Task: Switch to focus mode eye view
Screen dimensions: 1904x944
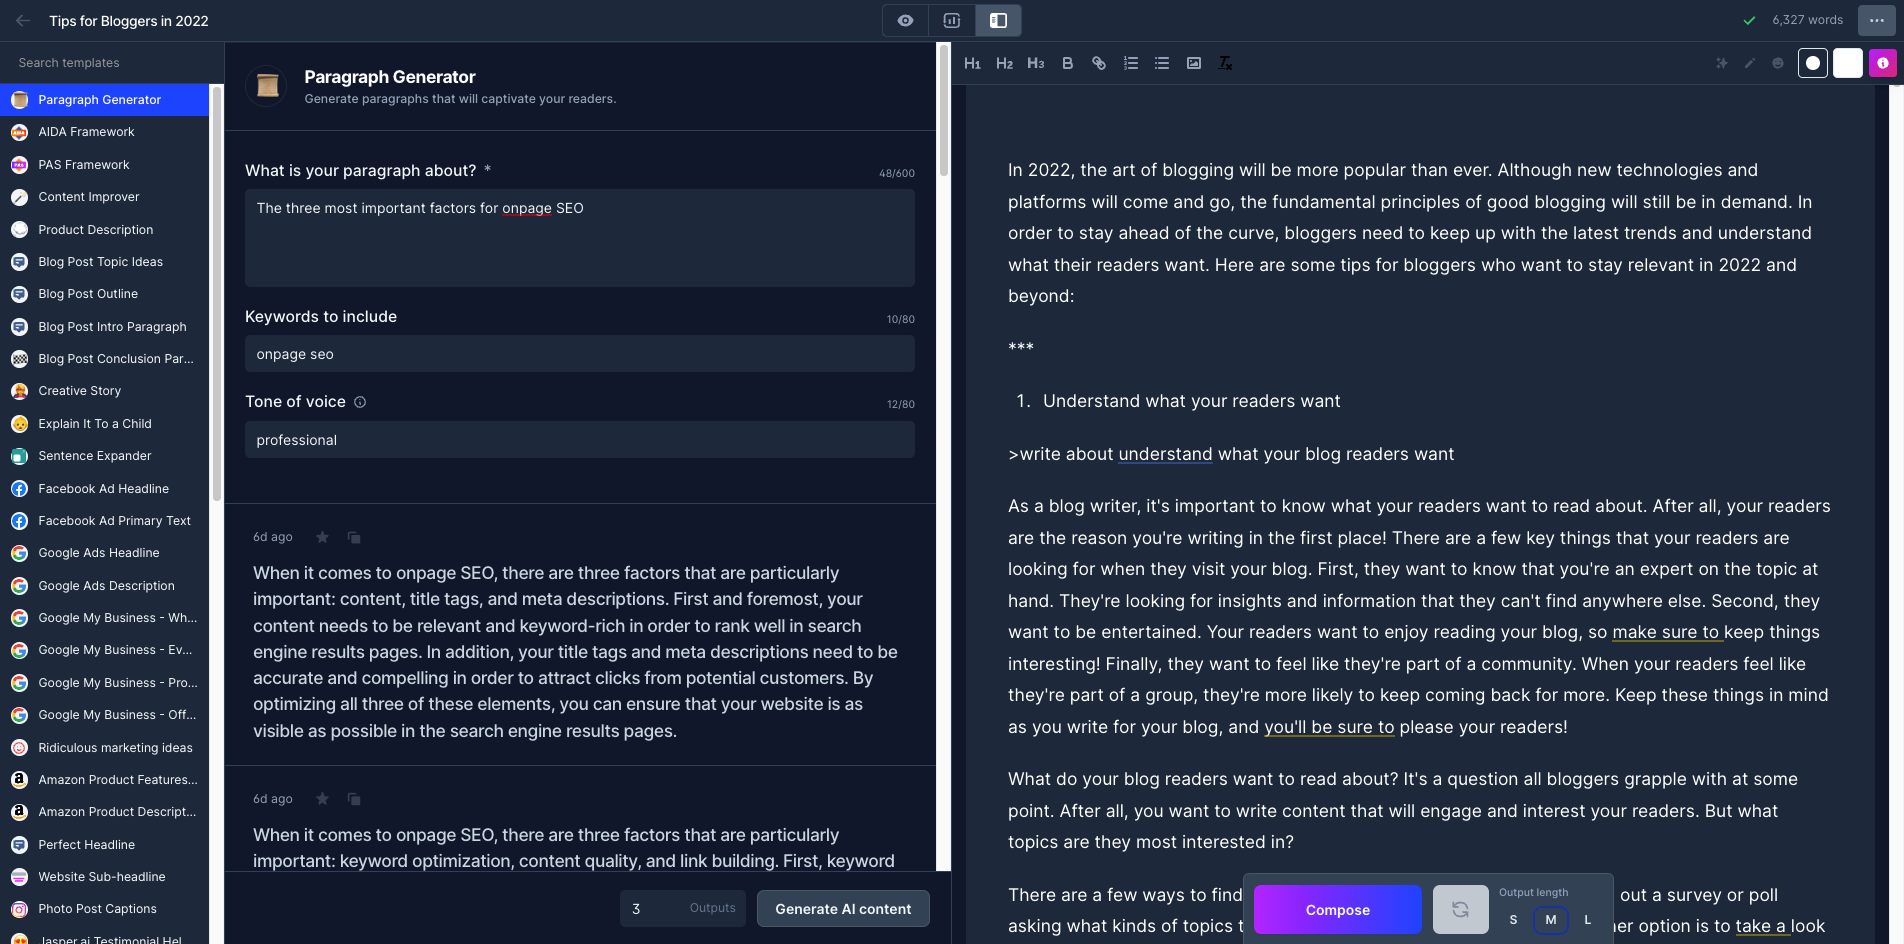Action: [x=905, y=20]
